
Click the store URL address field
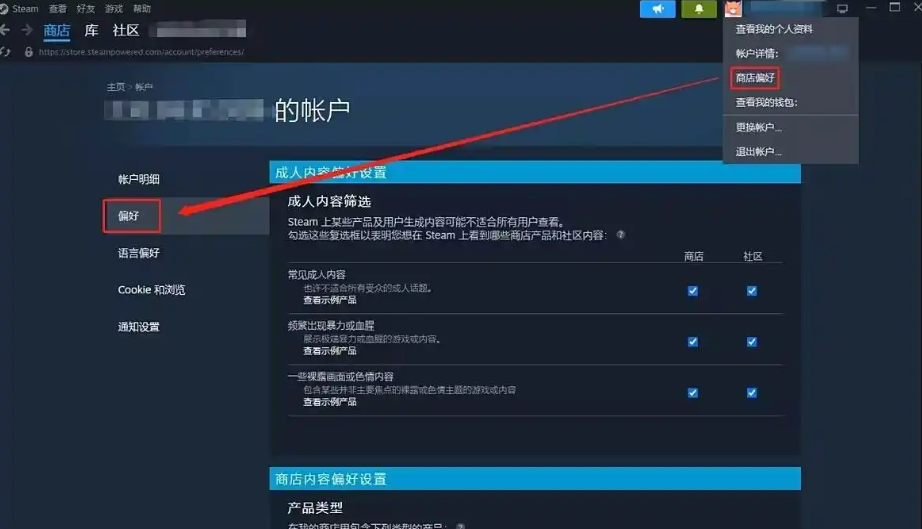pyautogui.click(x=141, y=52)
